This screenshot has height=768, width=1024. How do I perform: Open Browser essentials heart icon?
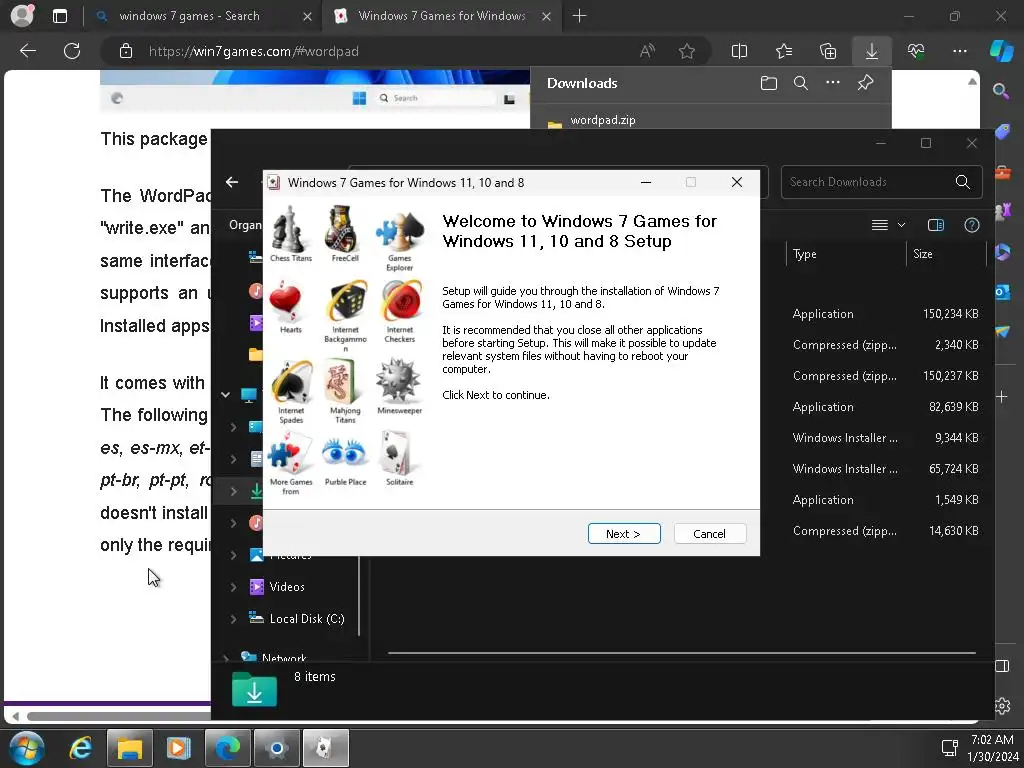tap(916, 51)
